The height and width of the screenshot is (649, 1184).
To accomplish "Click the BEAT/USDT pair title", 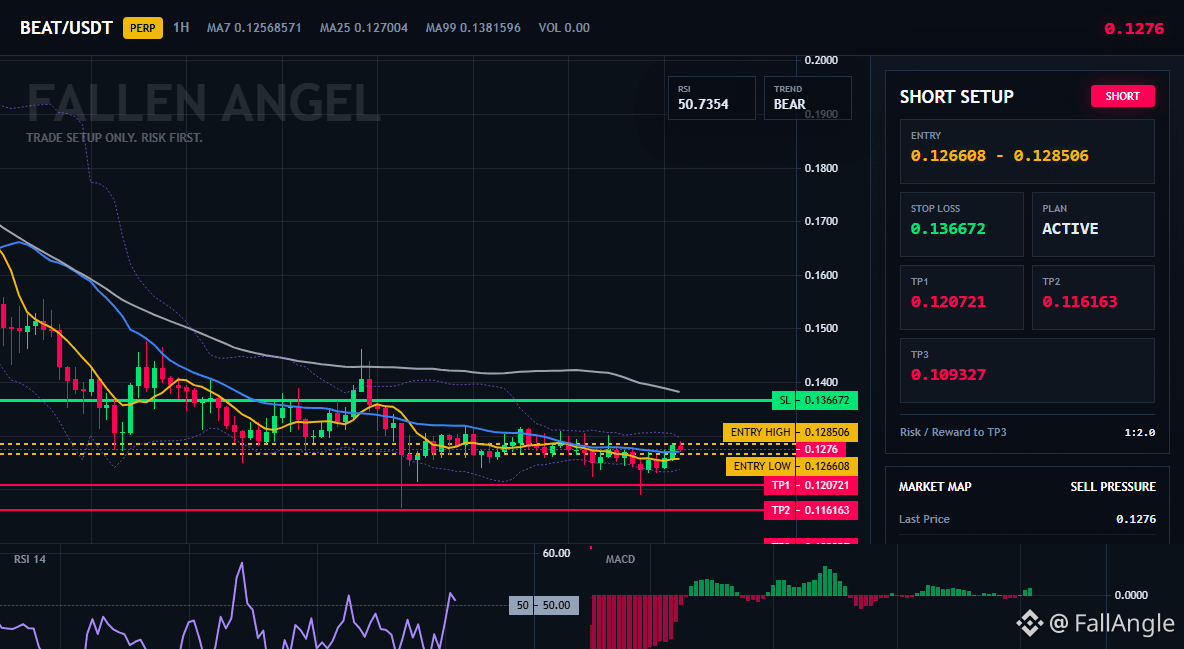I will pos(66,28).
